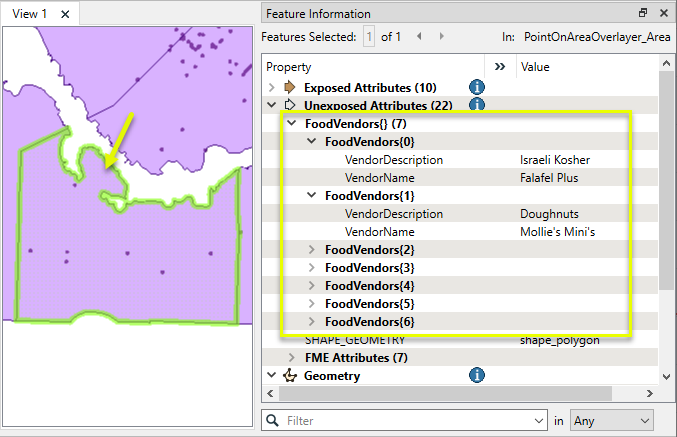
Task: Click the Exposed Attributes info icon
Action: tap(477, 87)
